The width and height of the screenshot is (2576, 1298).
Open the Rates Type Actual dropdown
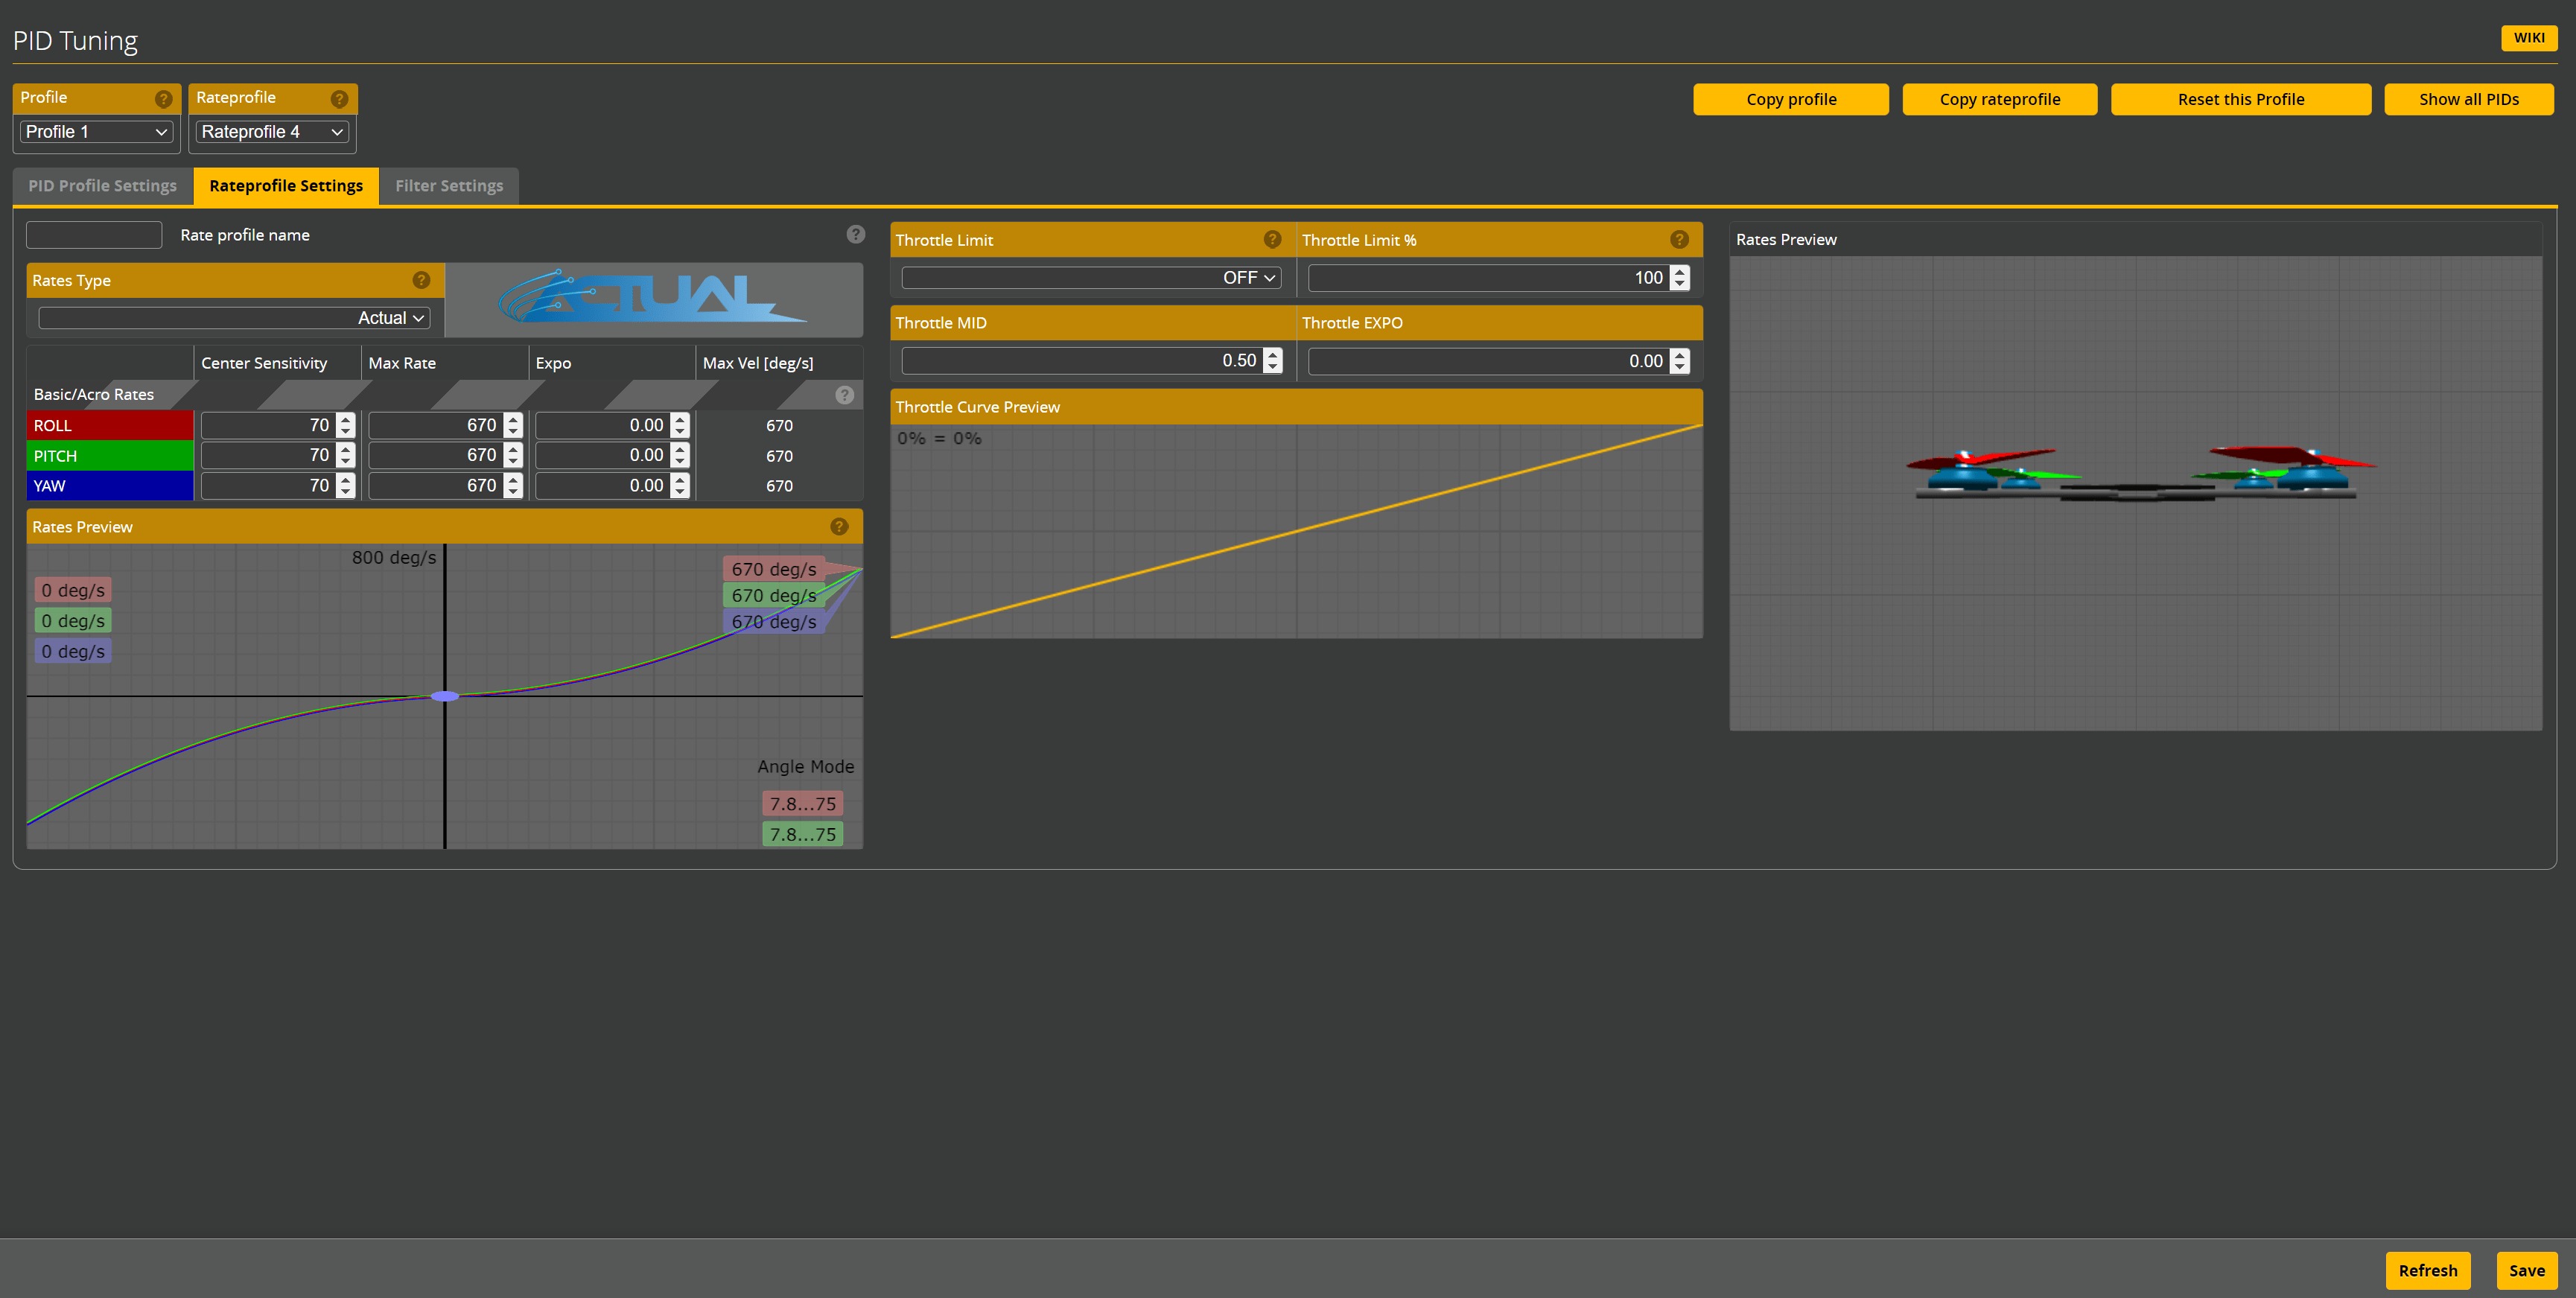tap(234, 317)
